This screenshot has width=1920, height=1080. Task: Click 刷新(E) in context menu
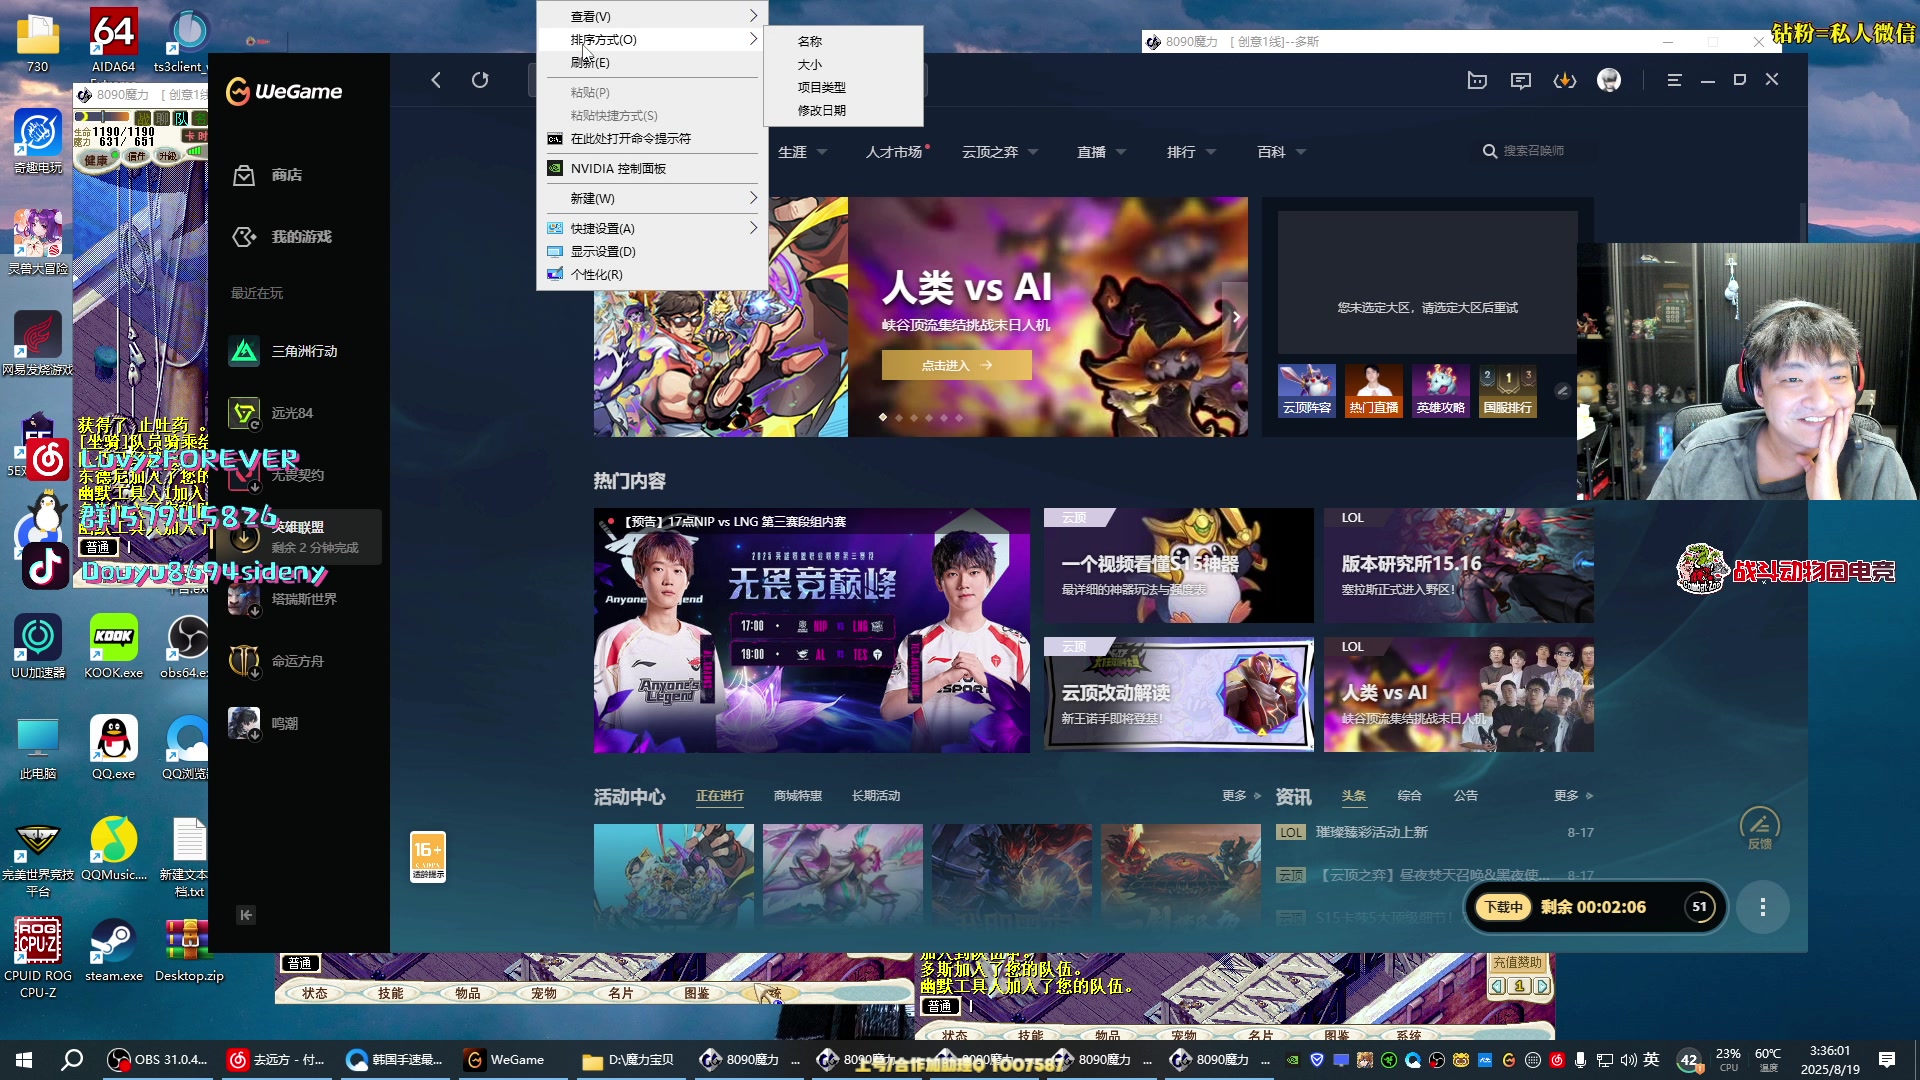(x=652, y=62)
